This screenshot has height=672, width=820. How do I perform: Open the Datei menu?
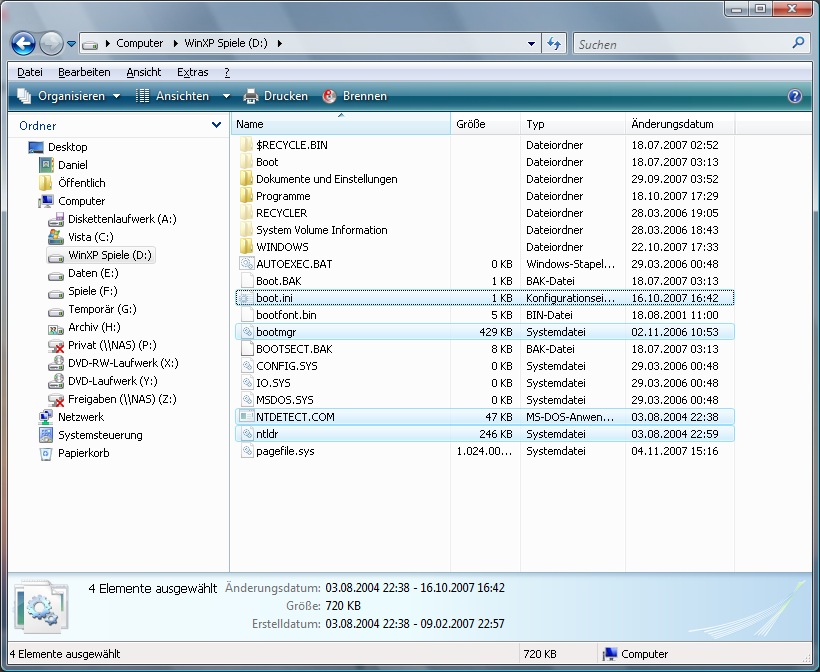click(x=30, y=72)
